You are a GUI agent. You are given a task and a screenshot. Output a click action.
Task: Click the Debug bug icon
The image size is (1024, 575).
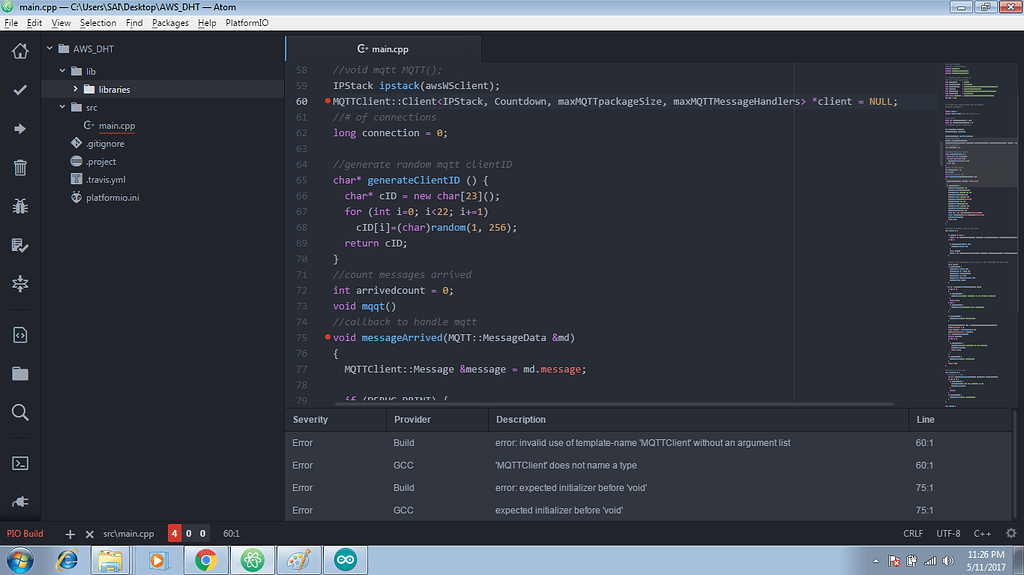[x=20, y=206]
